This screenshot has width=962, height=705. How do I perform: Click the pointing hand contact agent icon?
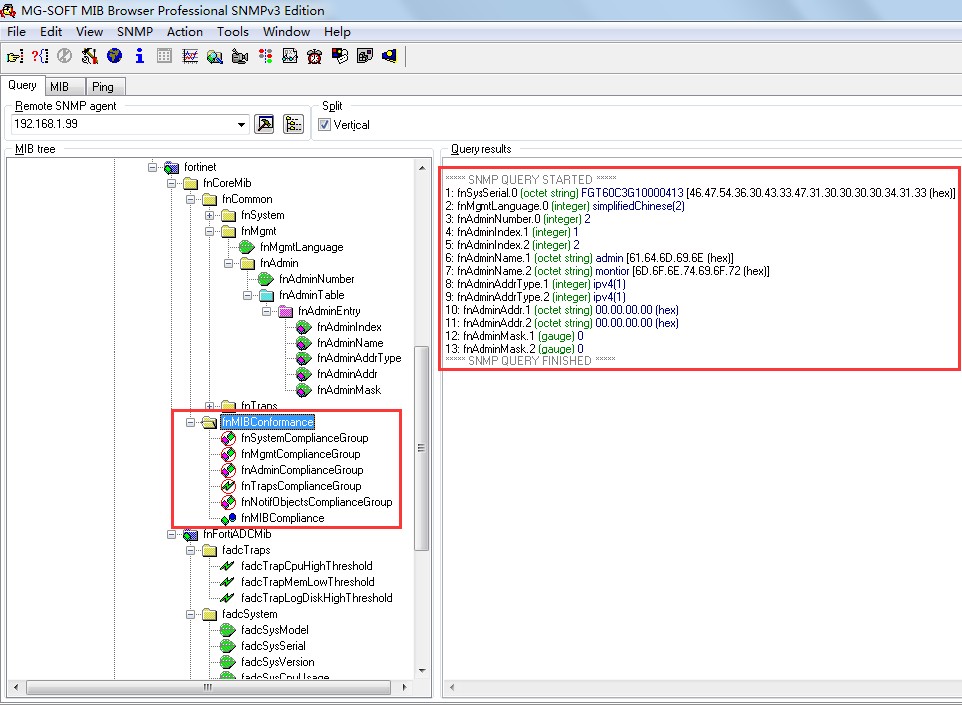click(x=15, y=56)
